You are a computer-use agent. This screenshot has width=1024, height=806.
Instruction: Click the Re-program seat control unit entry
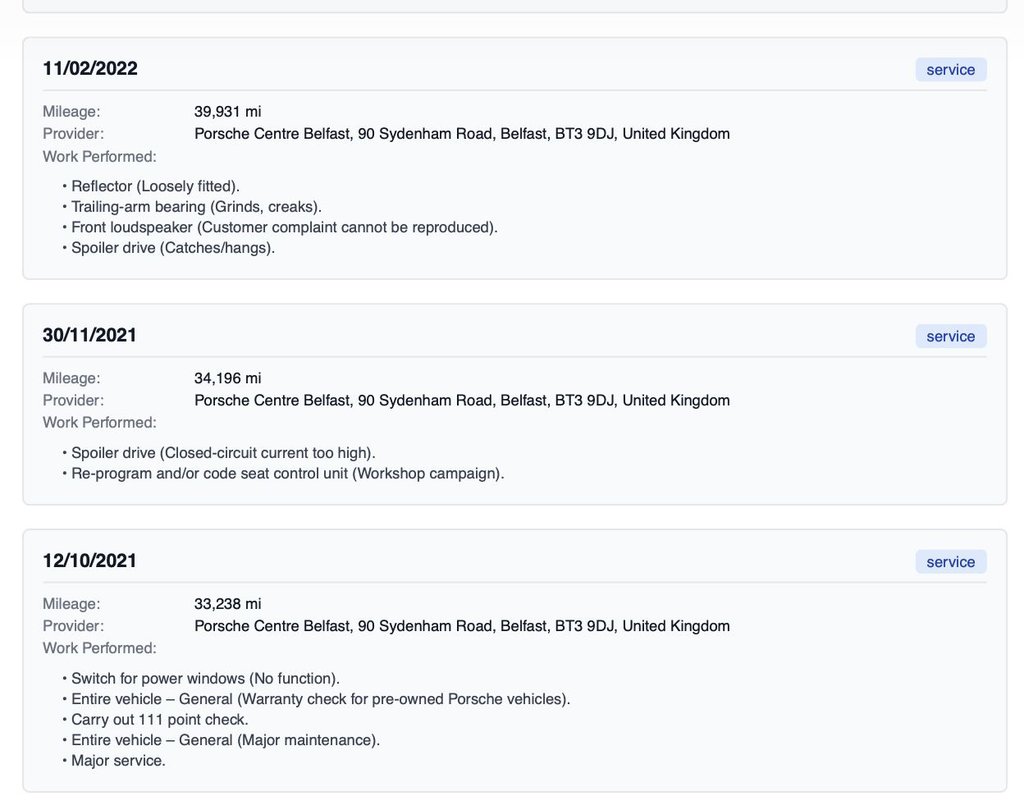pos(287,473)
